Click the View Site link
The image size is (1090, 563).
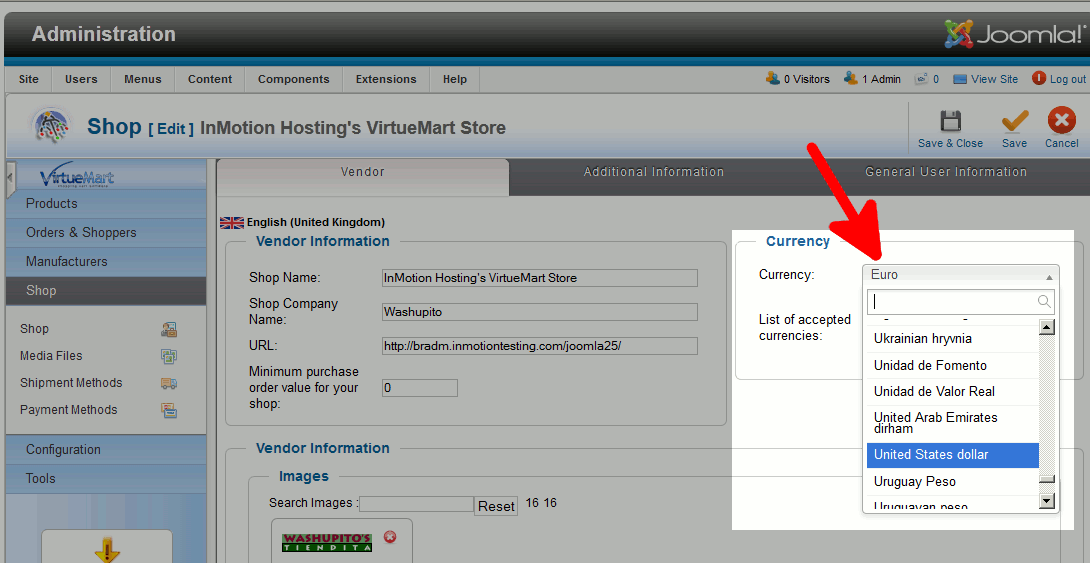pos(994,79)
